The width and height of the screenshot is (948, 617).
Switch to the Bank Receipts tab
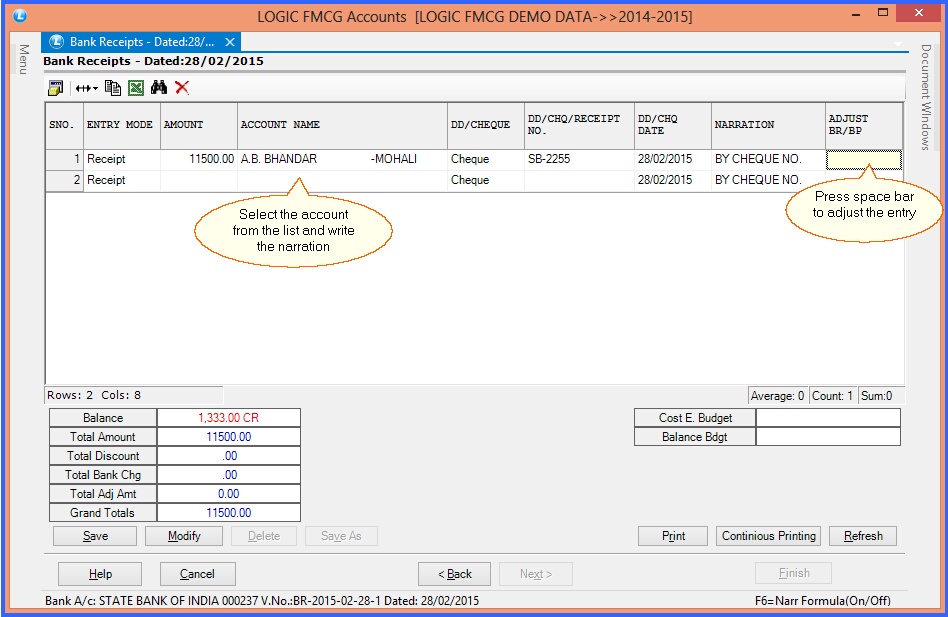pyautogui.click(x=140, y=43)
